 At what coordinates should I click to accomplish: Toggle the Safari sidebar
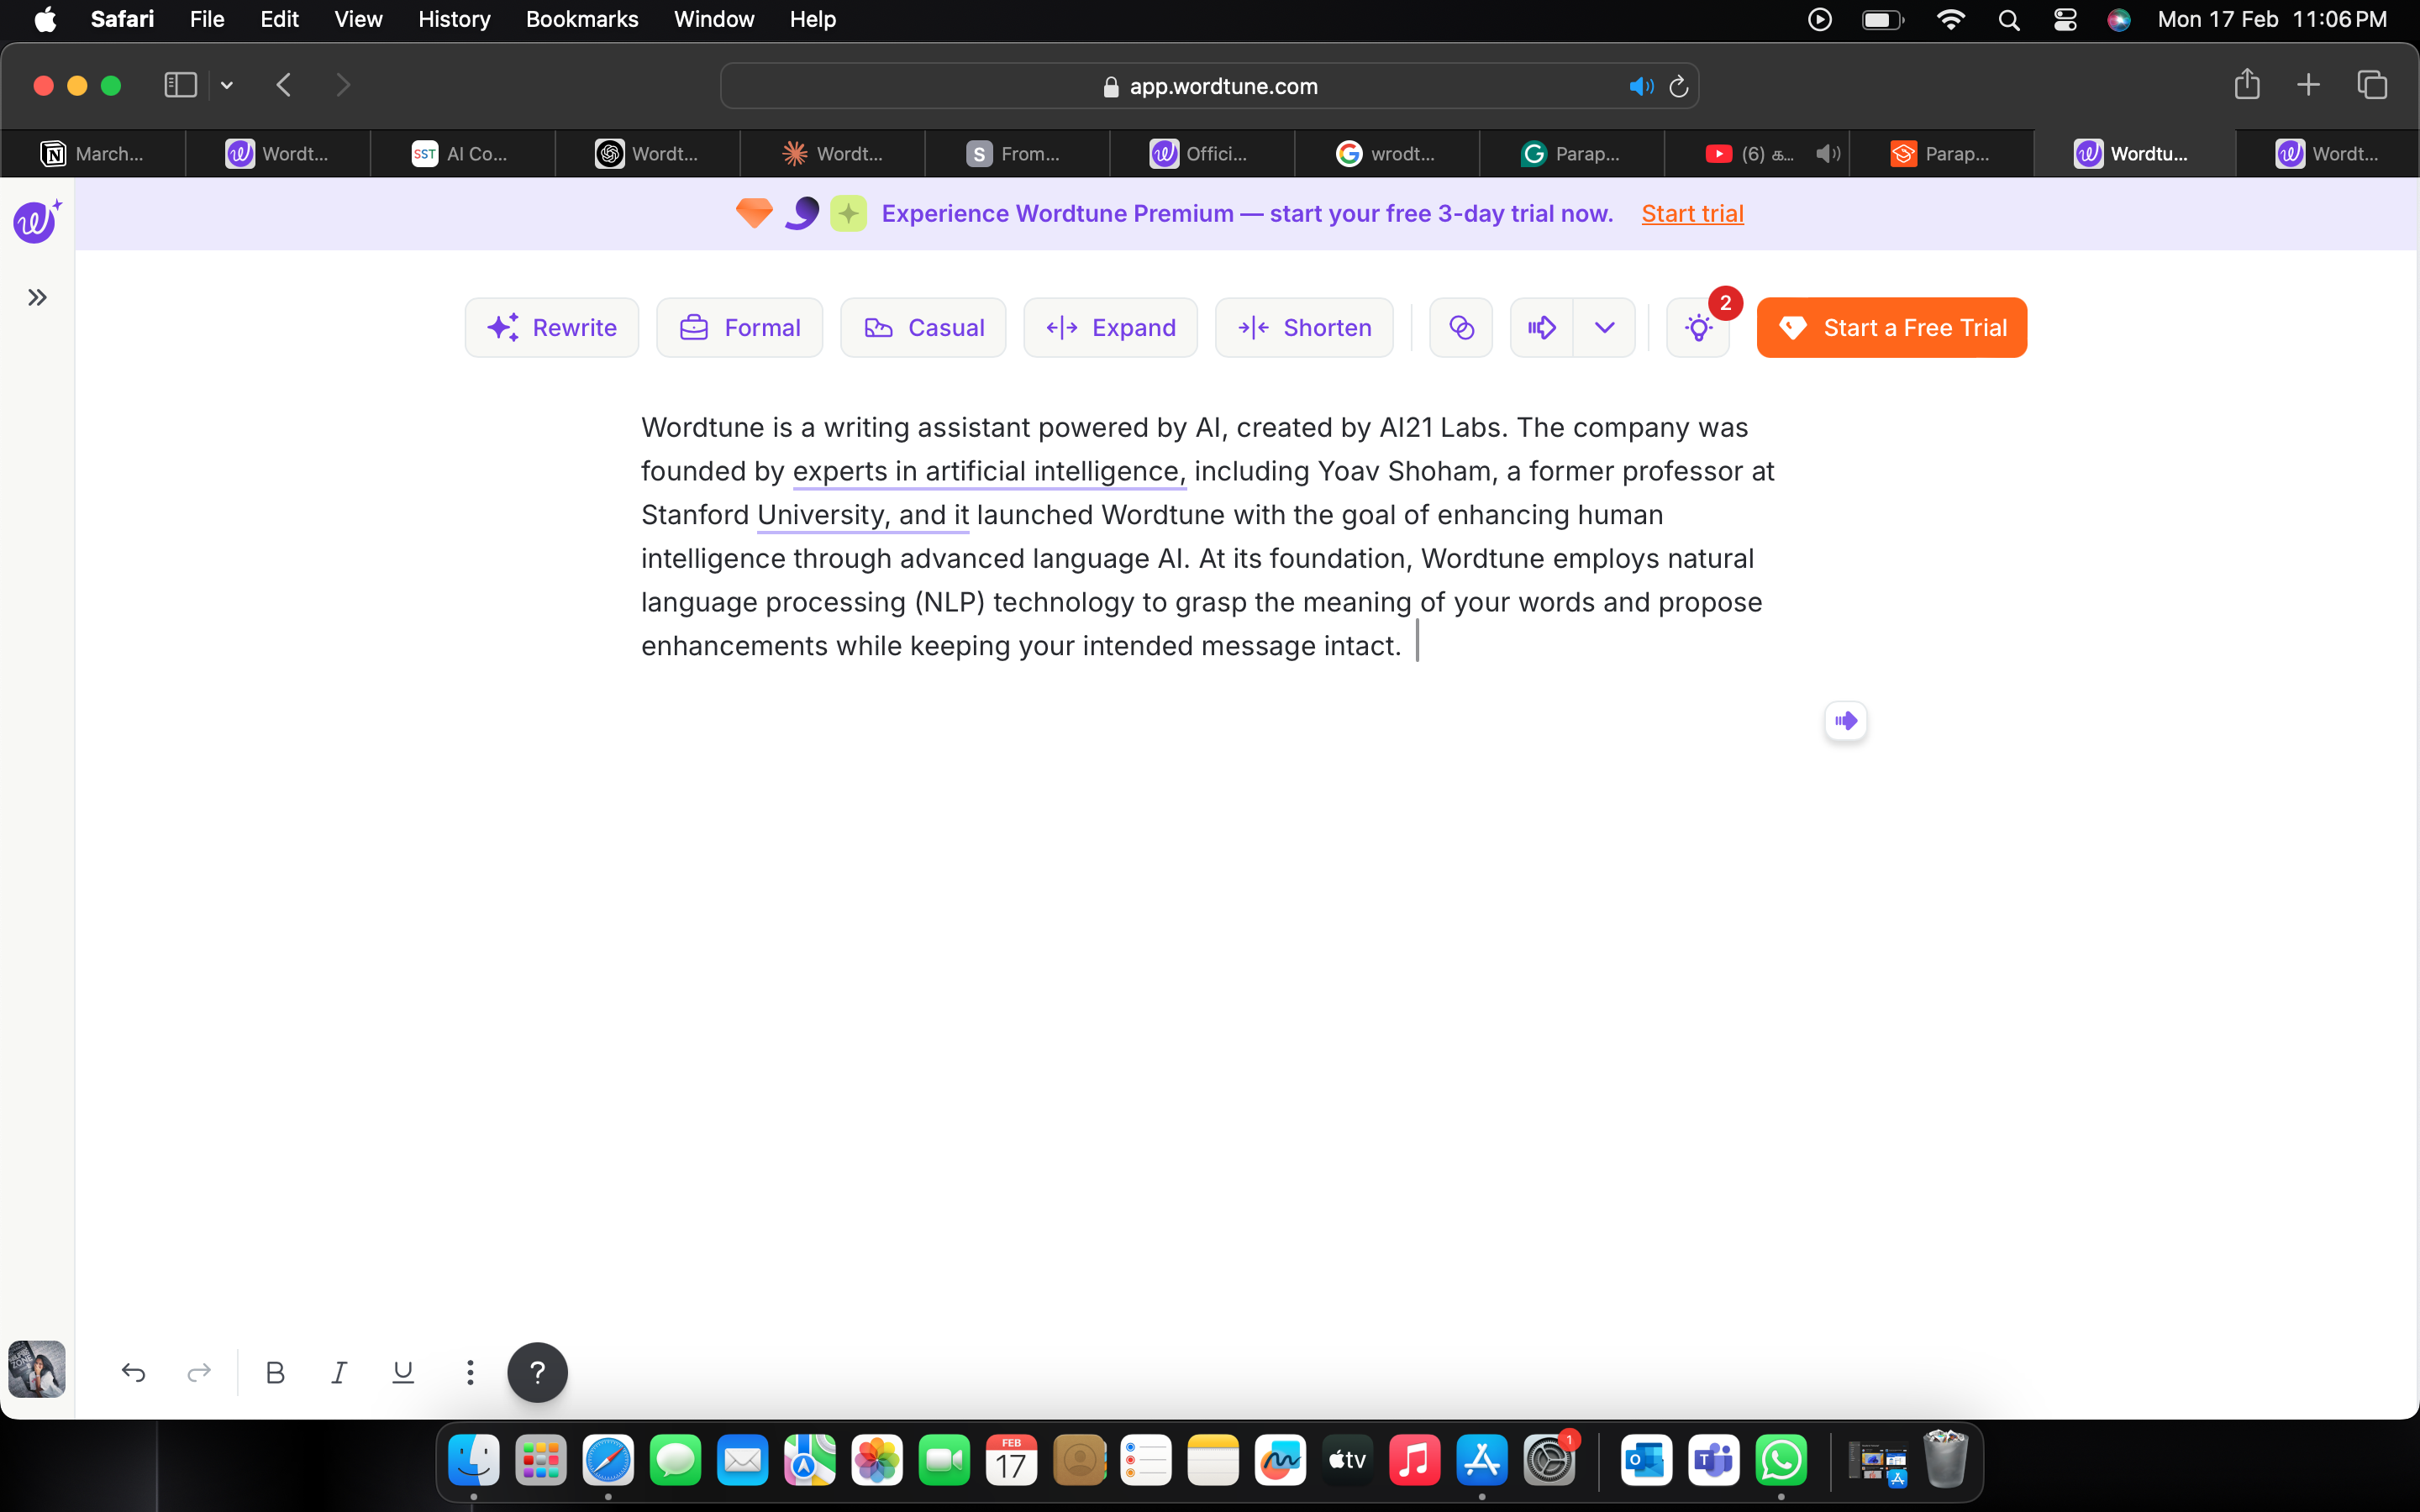[180, 85]
